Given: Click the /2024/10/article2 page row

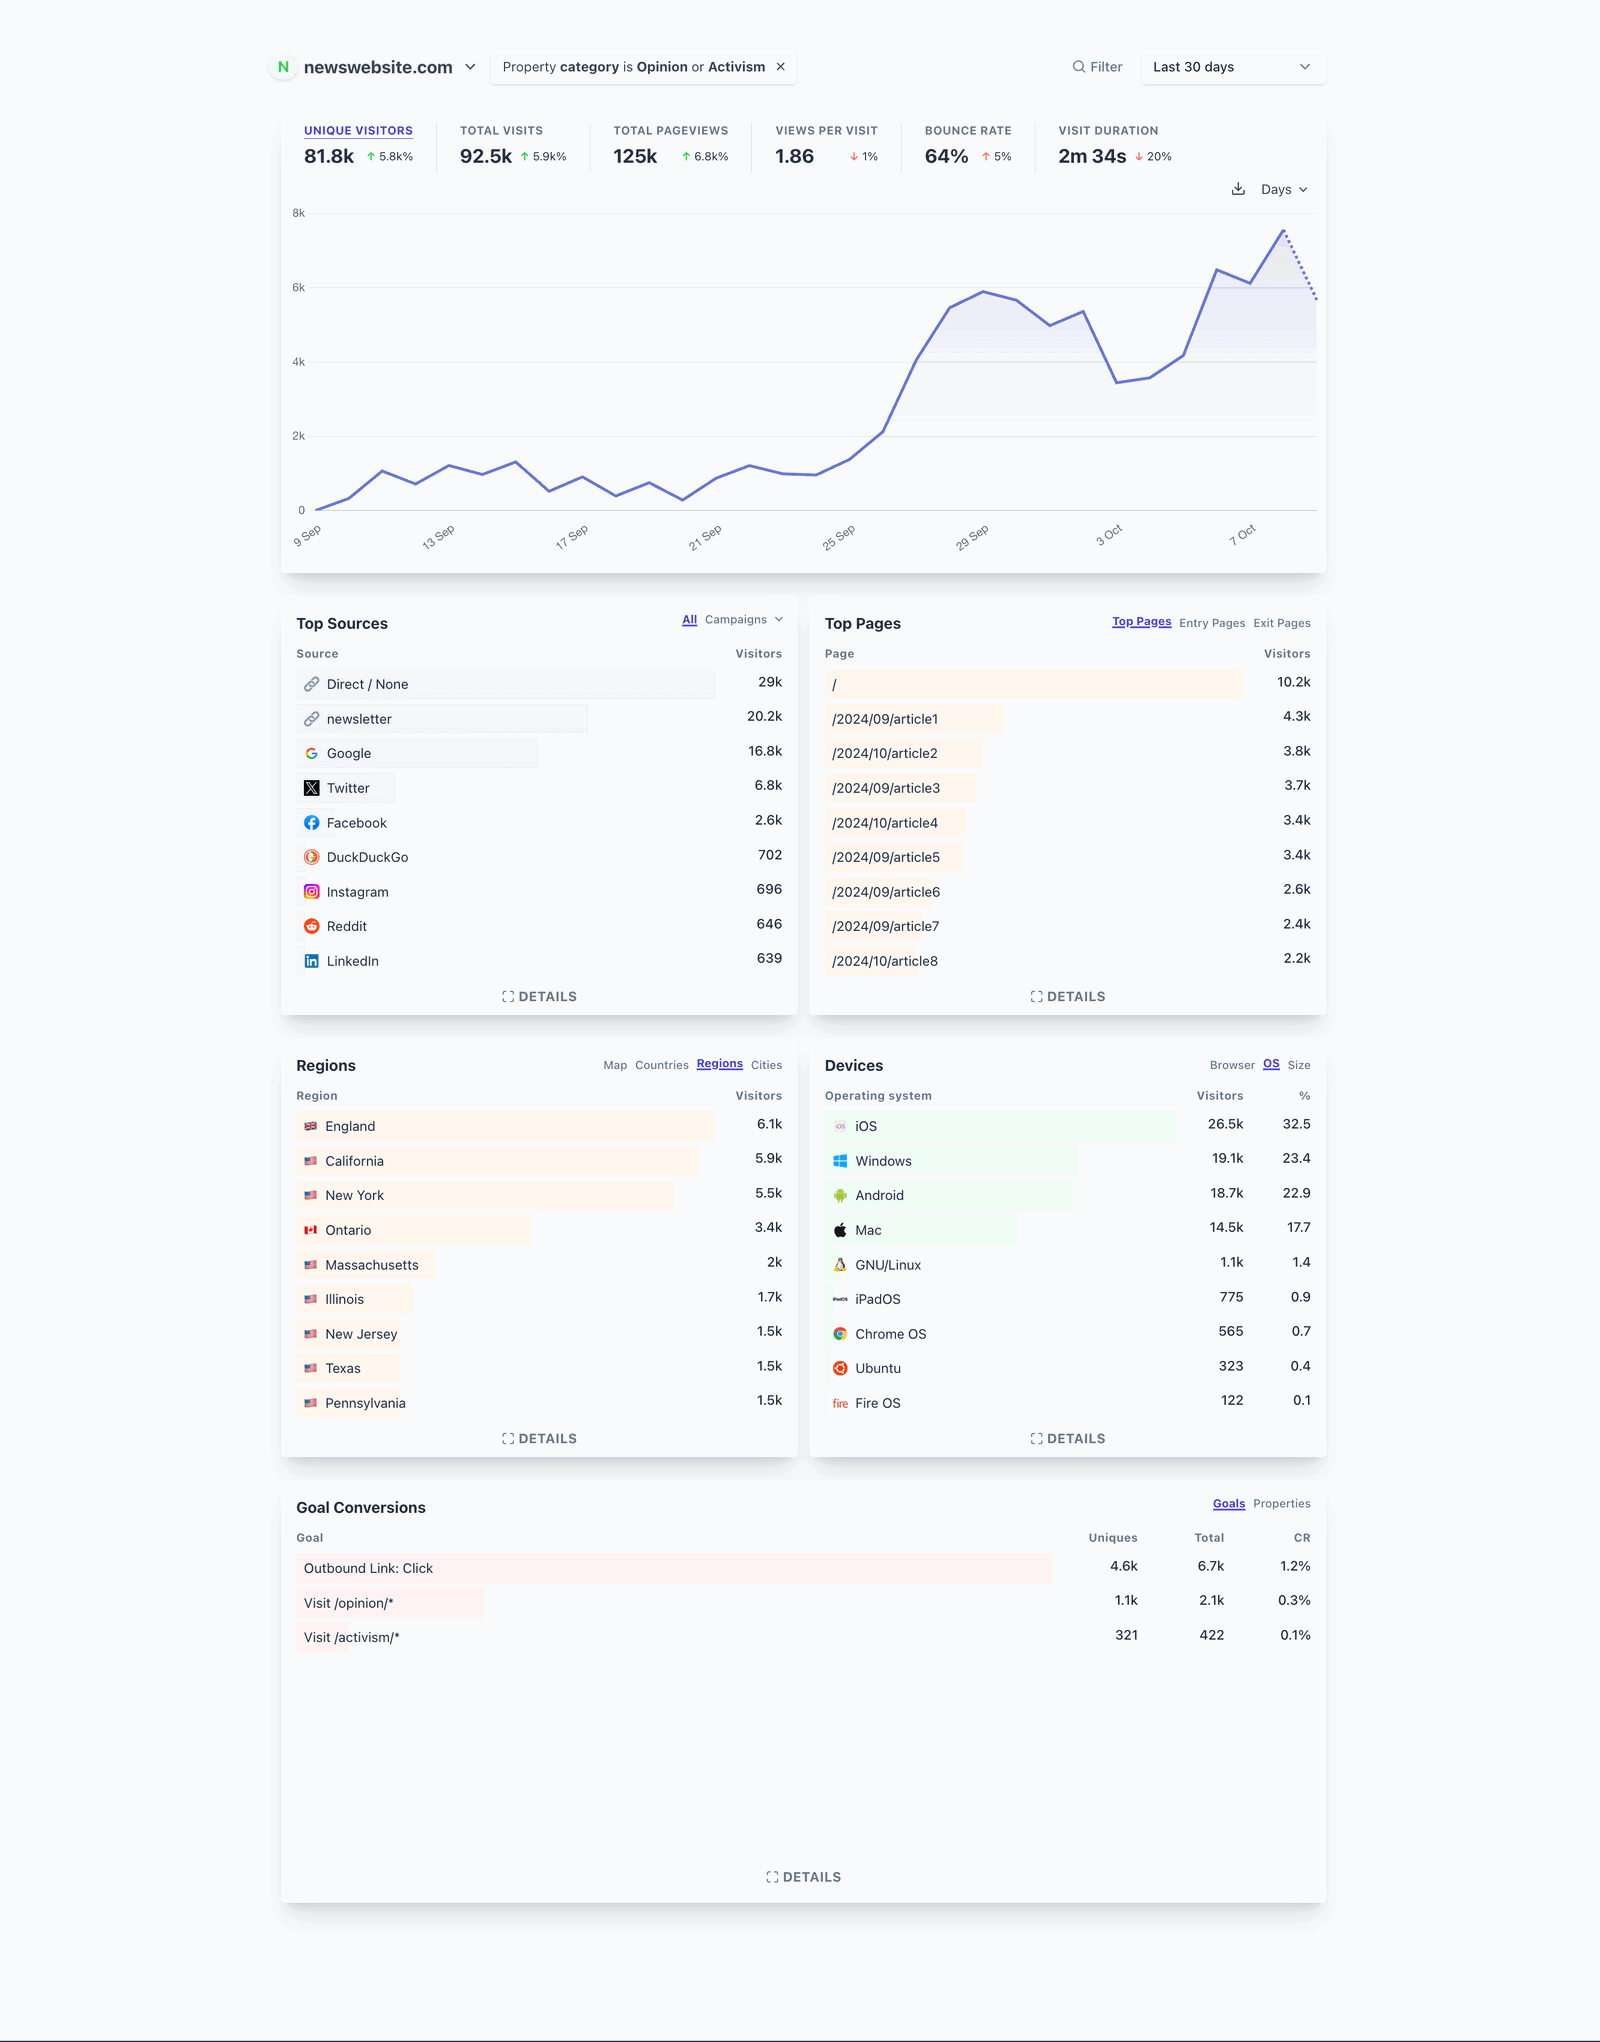Looking at the screenshot, I should pyautogui.click(x=1068, y=753).
